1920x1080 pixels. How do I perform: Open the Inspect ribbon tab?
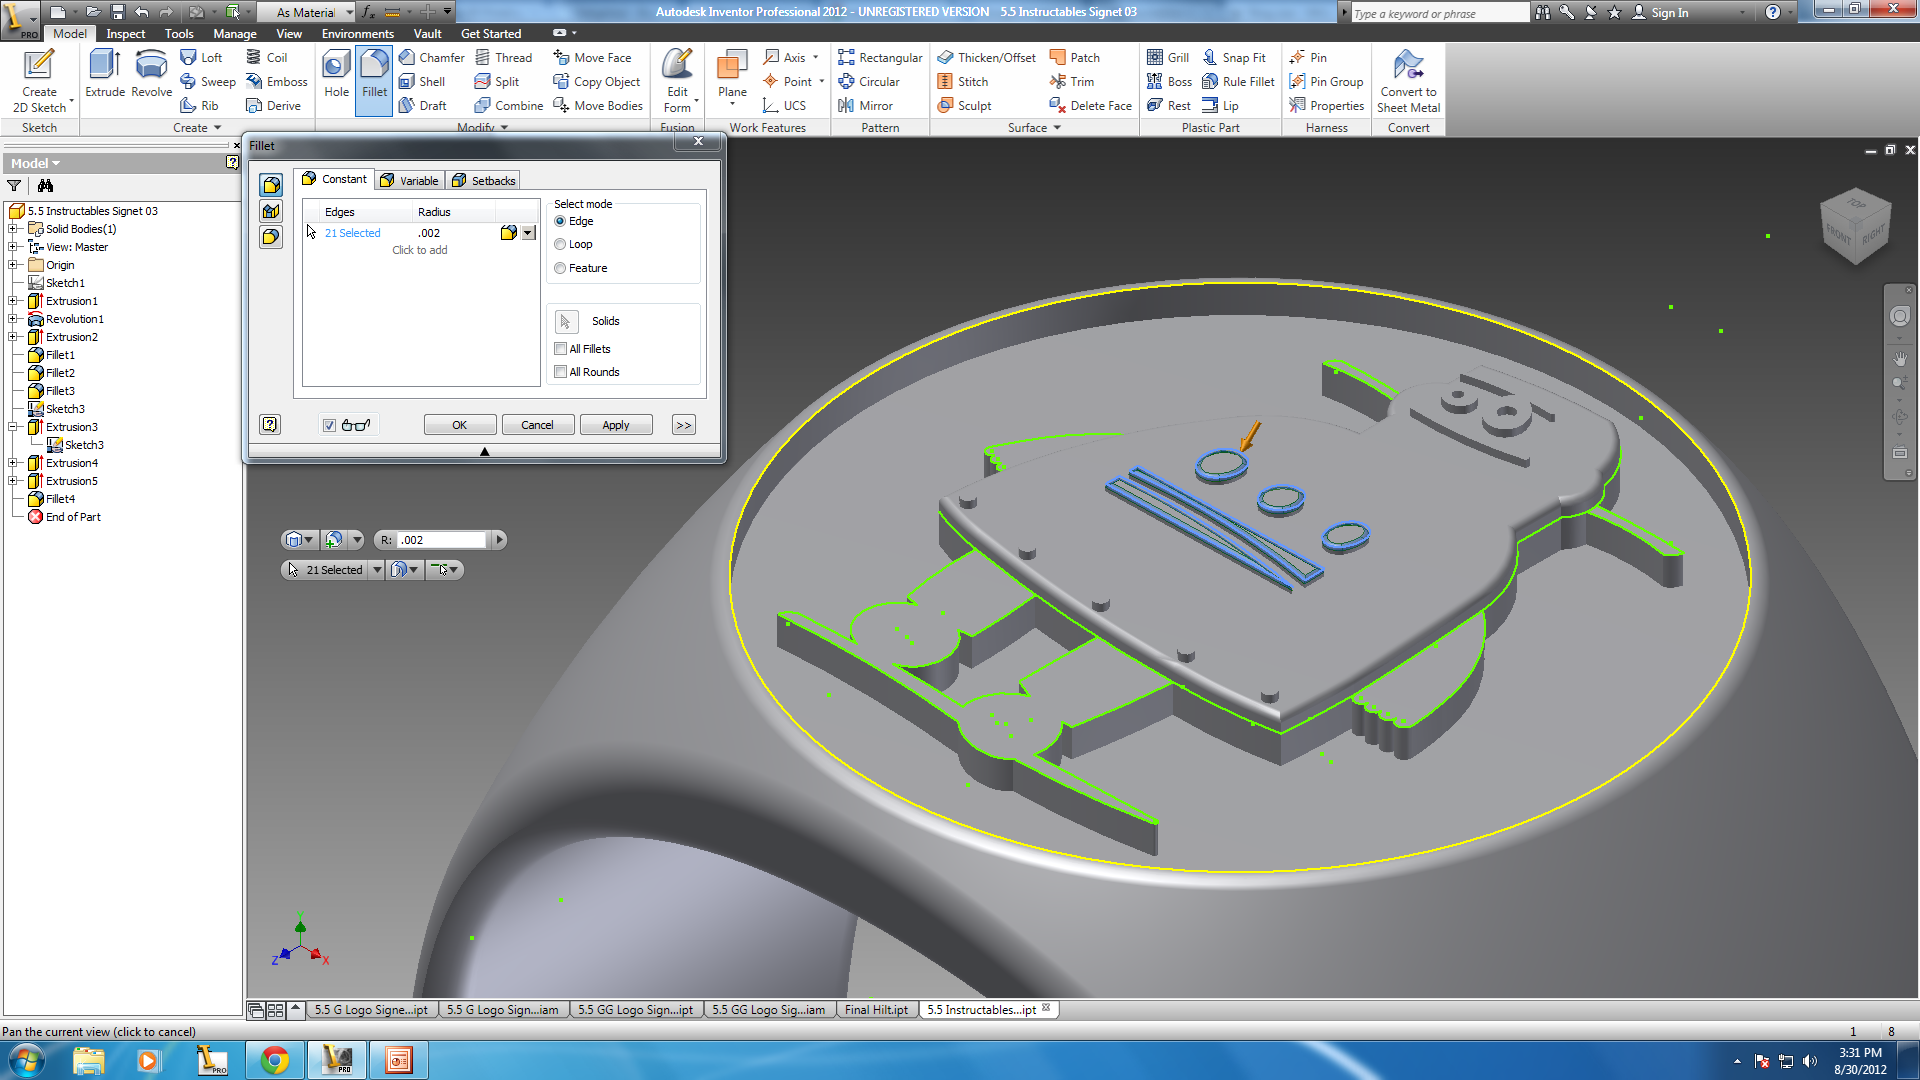click(126, 33)
